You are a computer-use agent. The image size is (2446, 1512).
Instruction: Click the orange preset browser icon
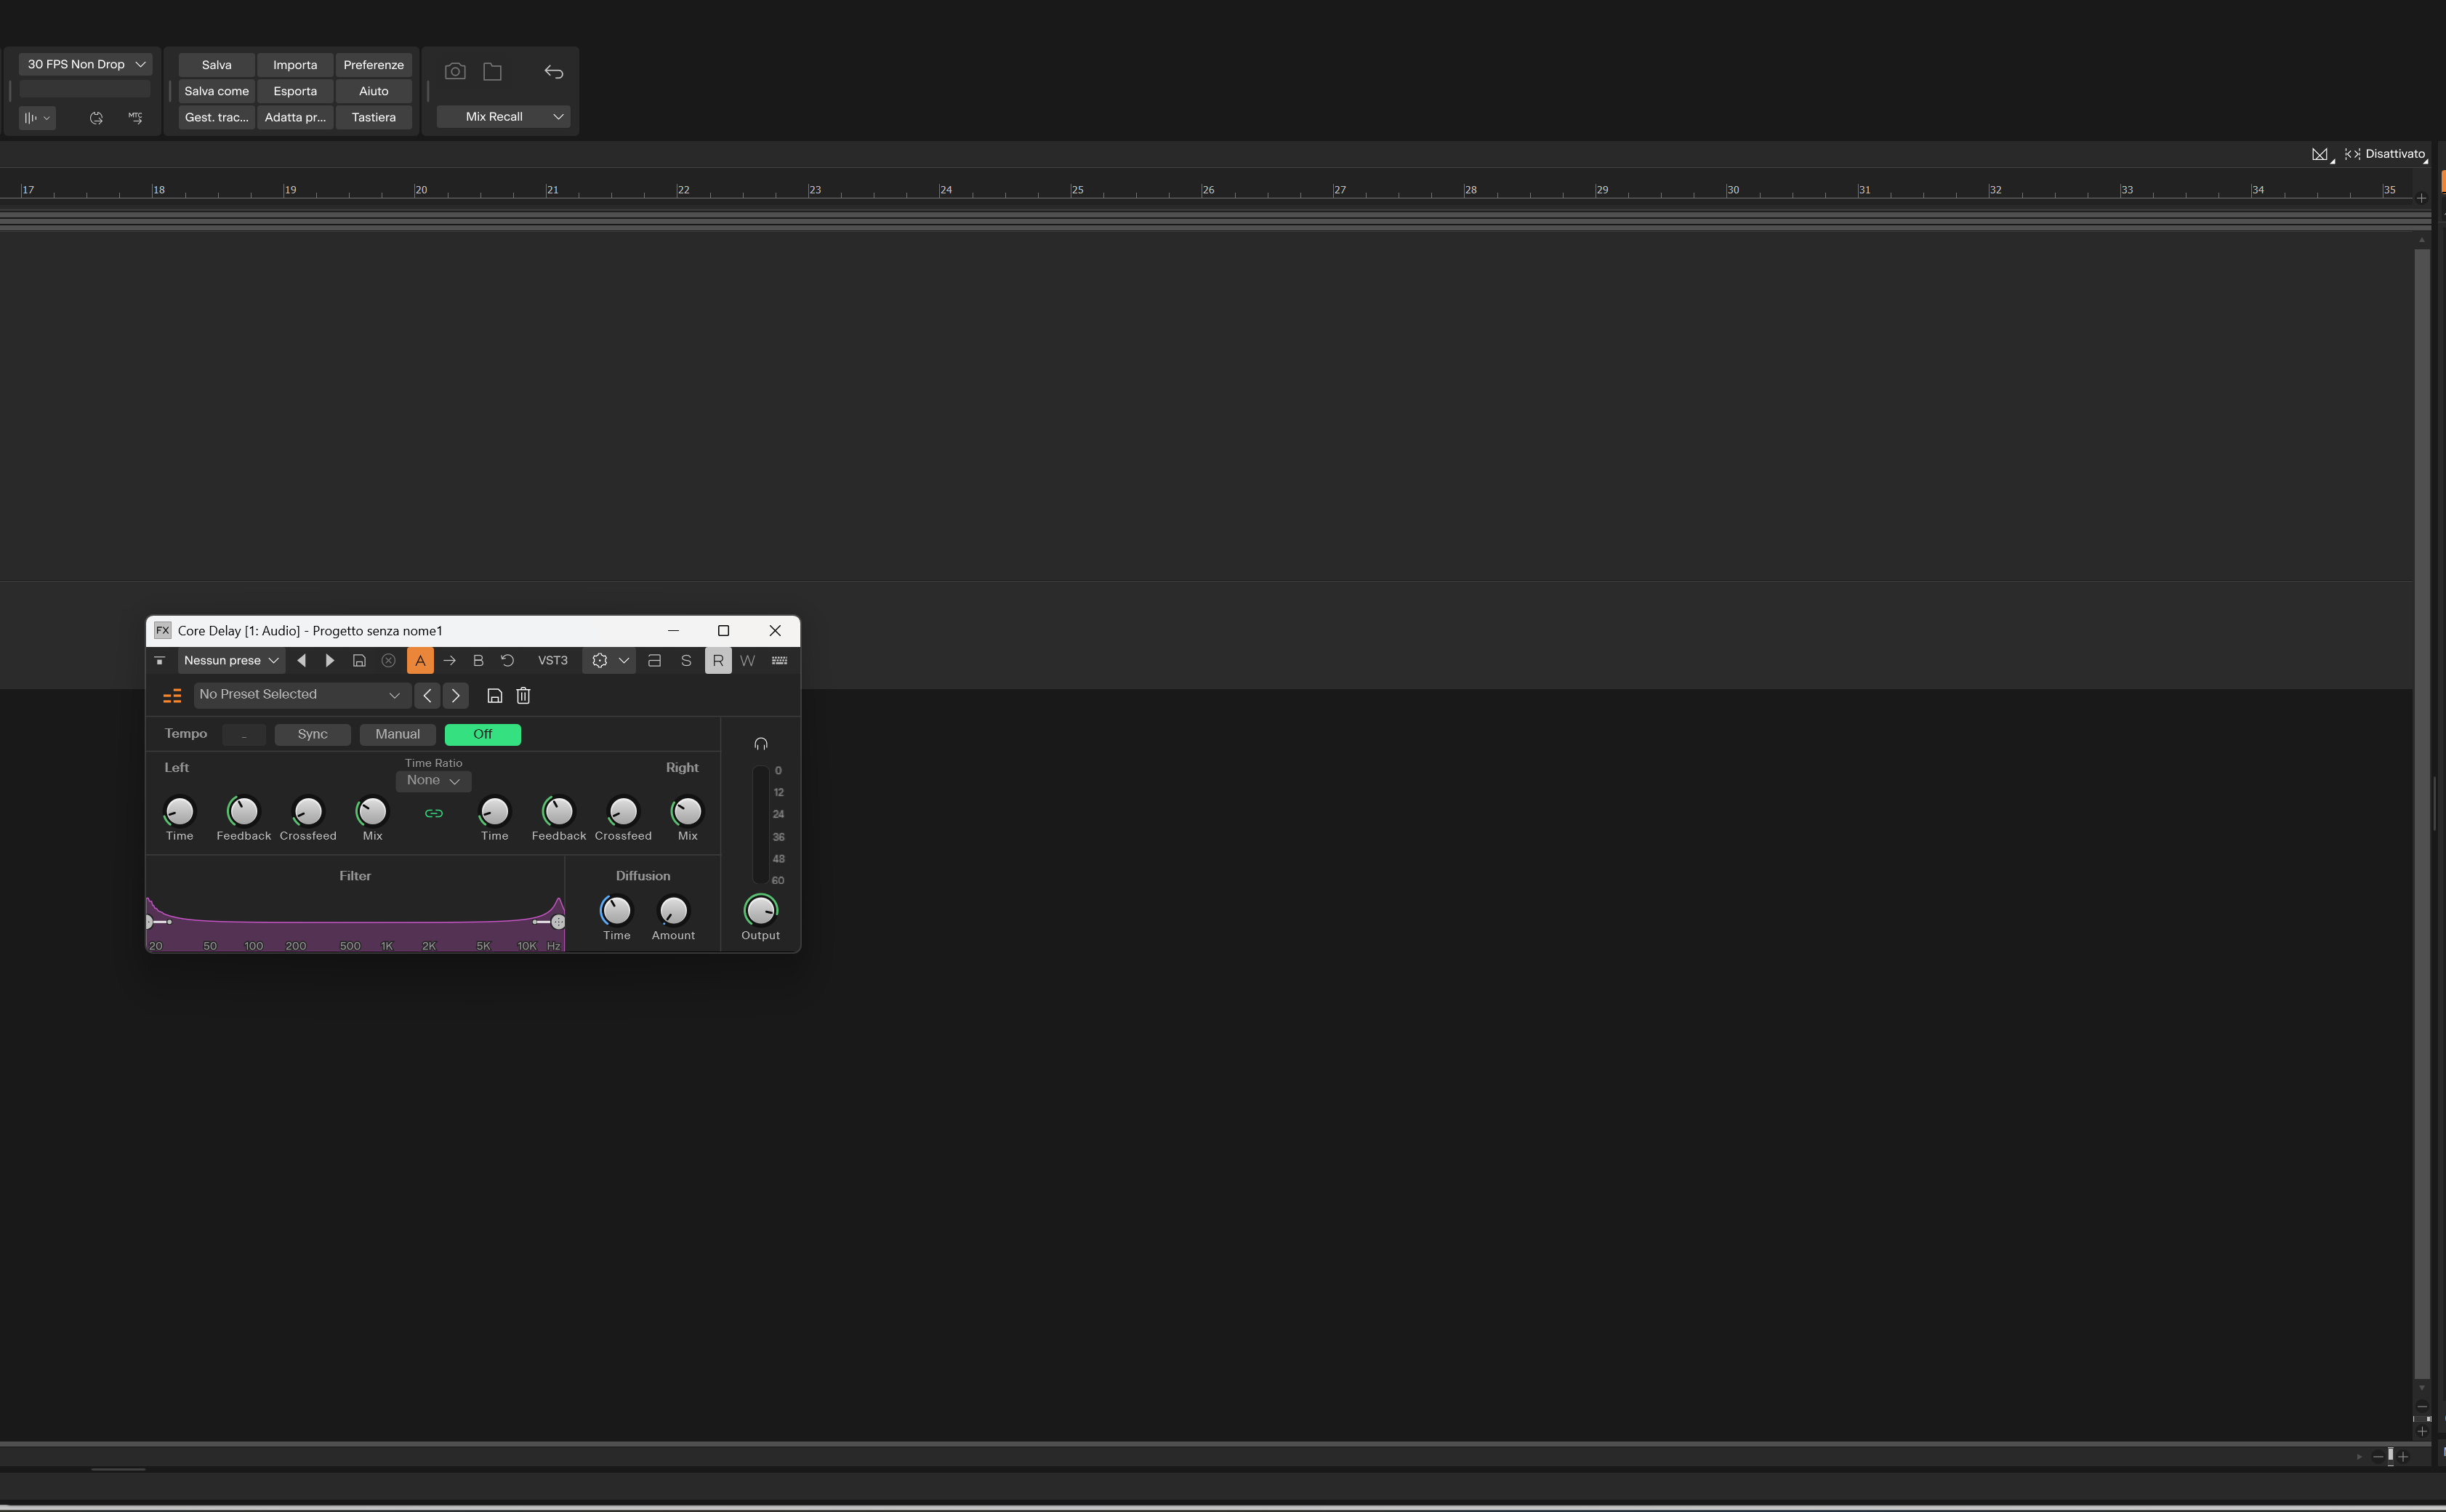tap(172, 696)
